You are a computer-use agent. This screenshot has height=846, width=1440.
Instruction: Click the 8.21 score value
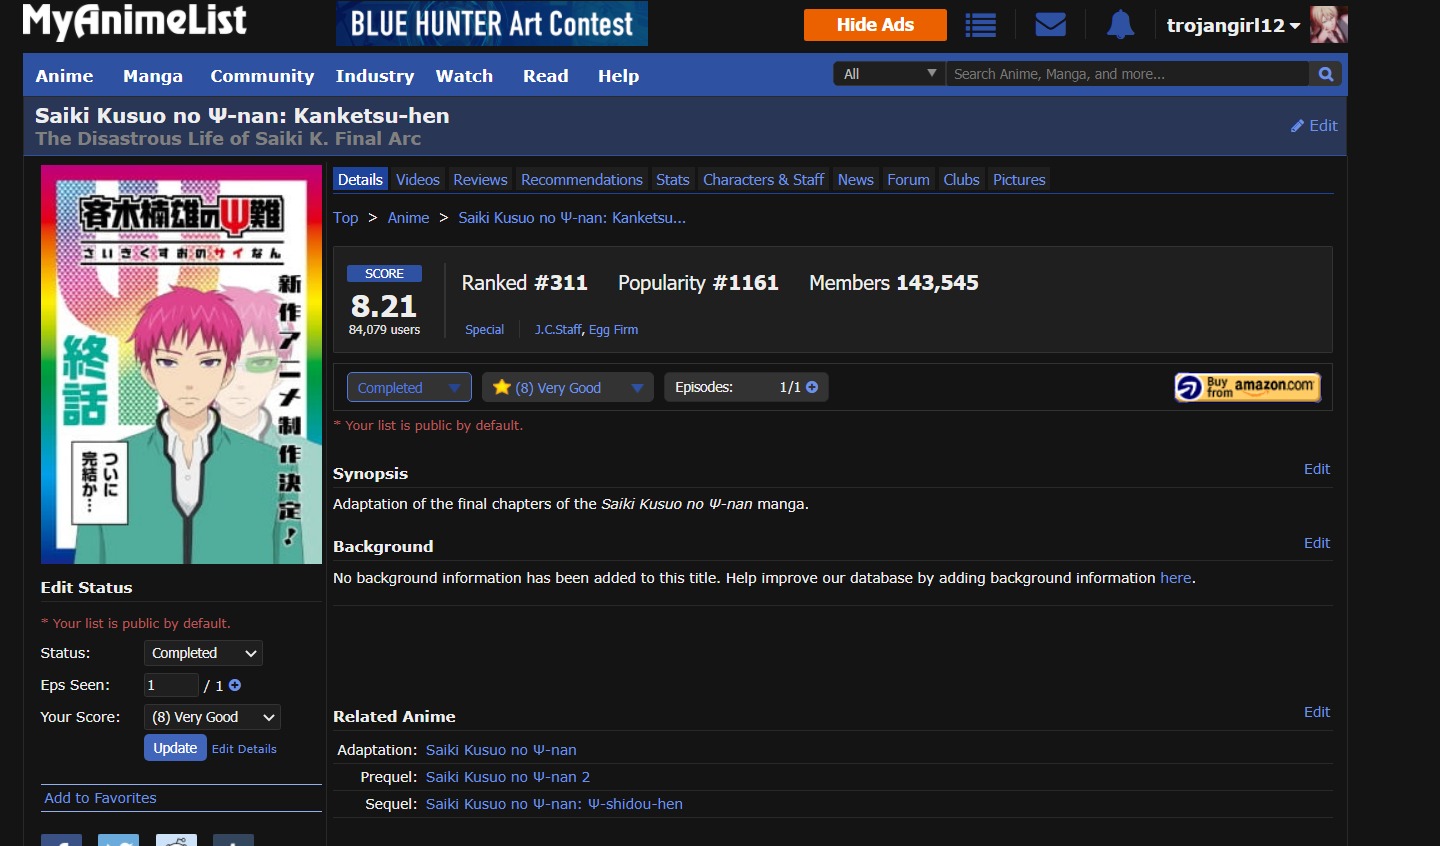tap(383, 306)
